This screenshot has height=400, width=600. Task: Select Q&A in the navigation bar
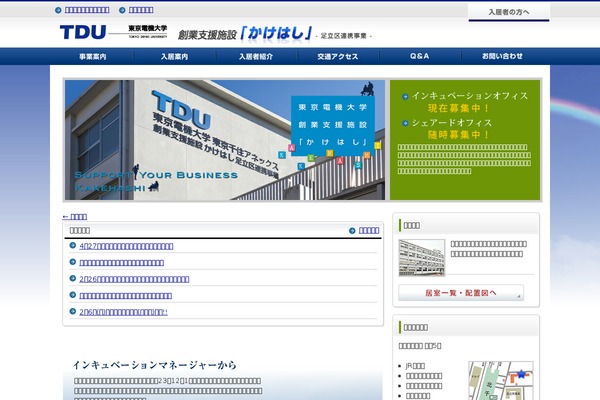(x=420, y=56)
